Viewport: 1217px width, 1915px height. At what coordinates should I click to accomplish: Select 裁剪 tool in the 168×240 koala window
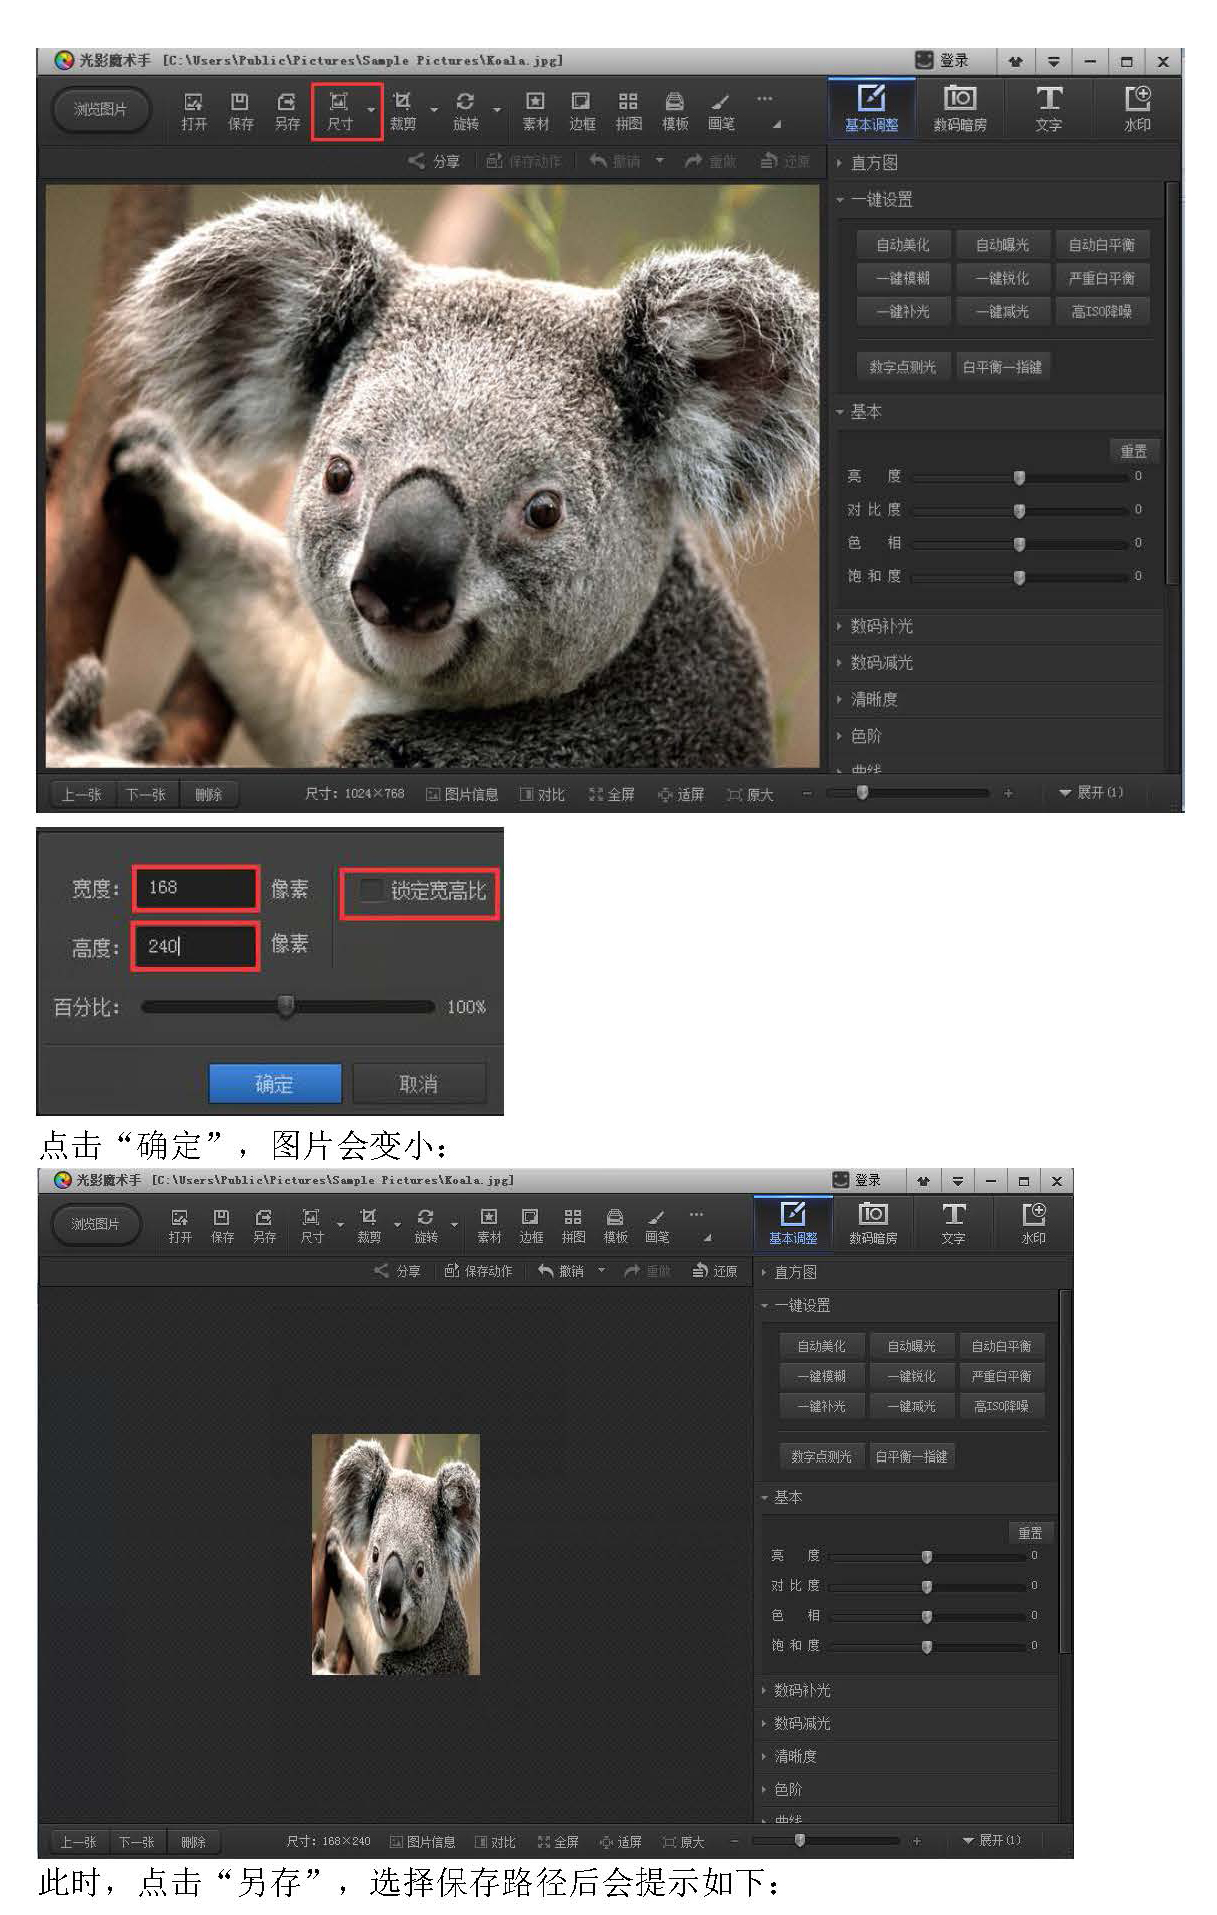pyautogui.click(x=369, y=1226)
